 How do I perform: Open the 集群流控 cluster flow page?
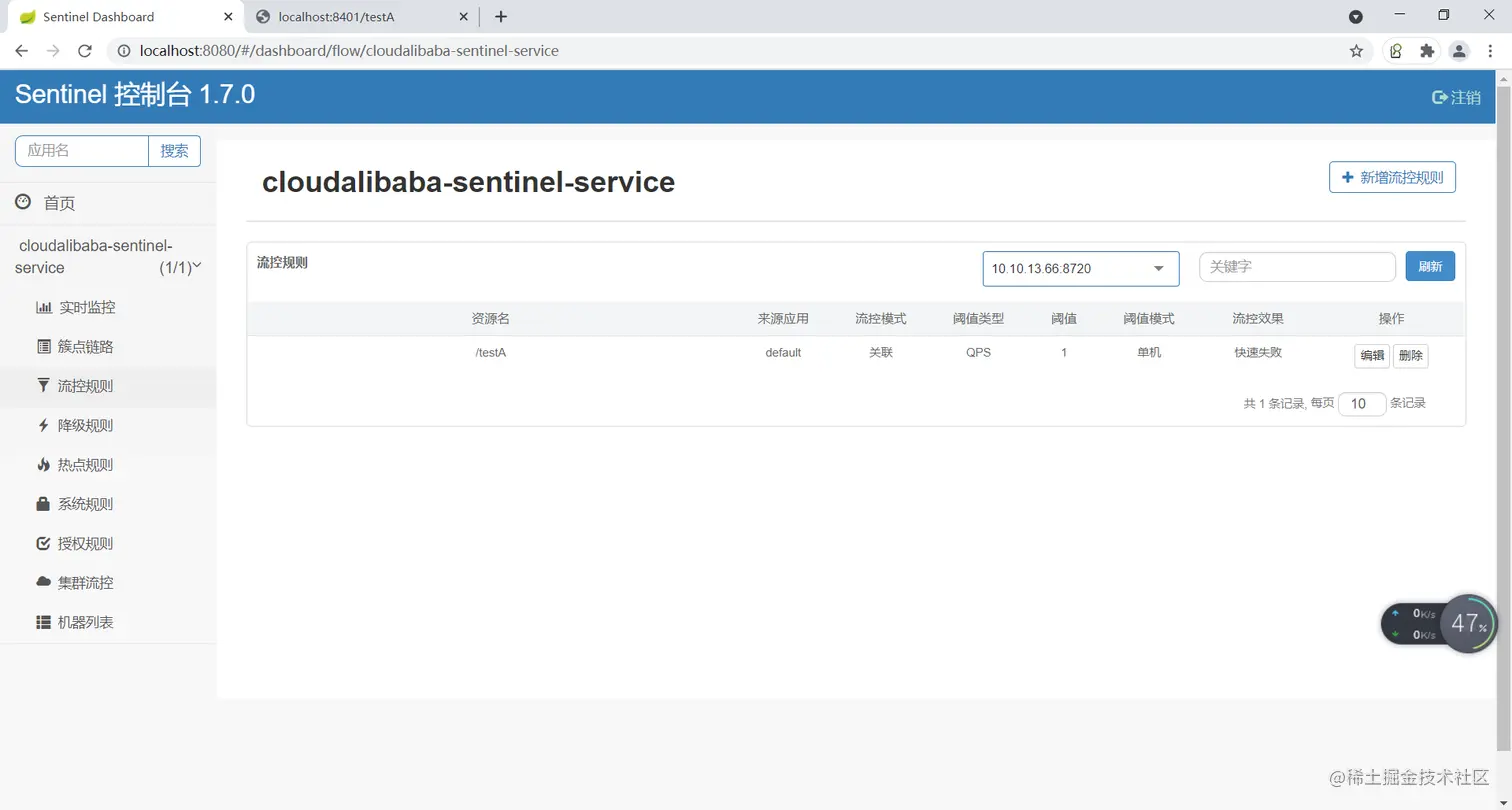click(x=85, y=582)
